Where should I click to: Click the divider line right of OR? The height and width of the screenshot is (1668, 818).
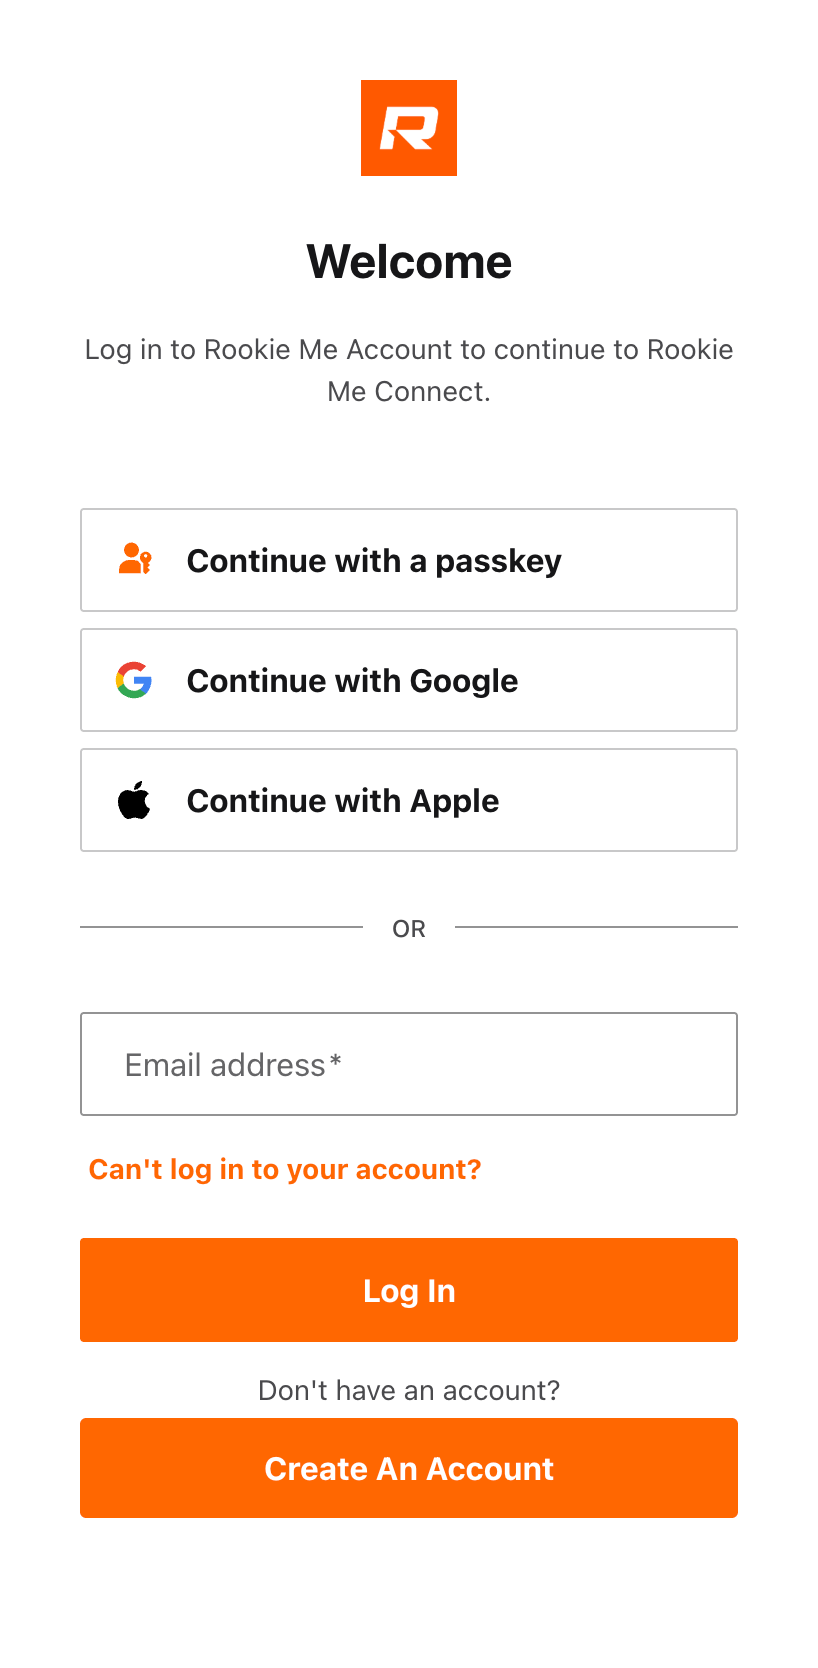click(x=596, y=927)
